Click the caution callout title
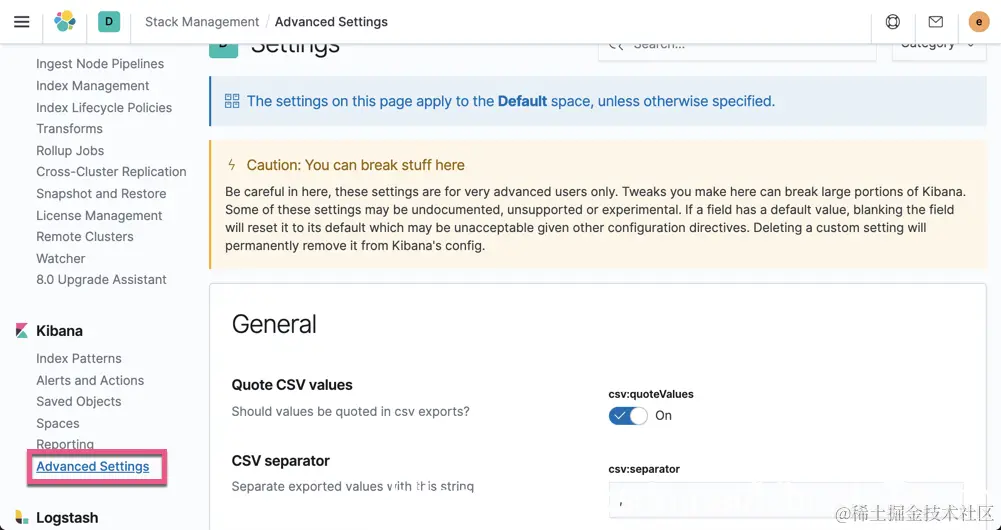 pyautogui.click(x=356, y=165)
